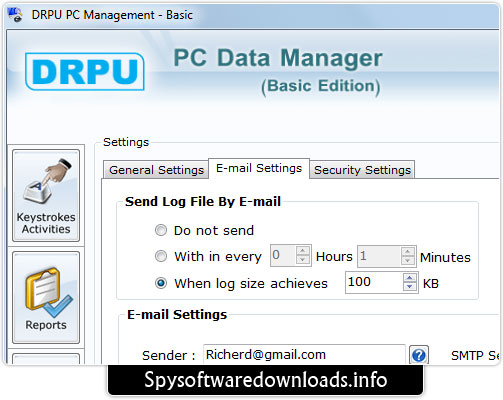Viewport: 503px width, 400px height.
Task: Select the Do not send option
Action: click(x=161, y=230)
